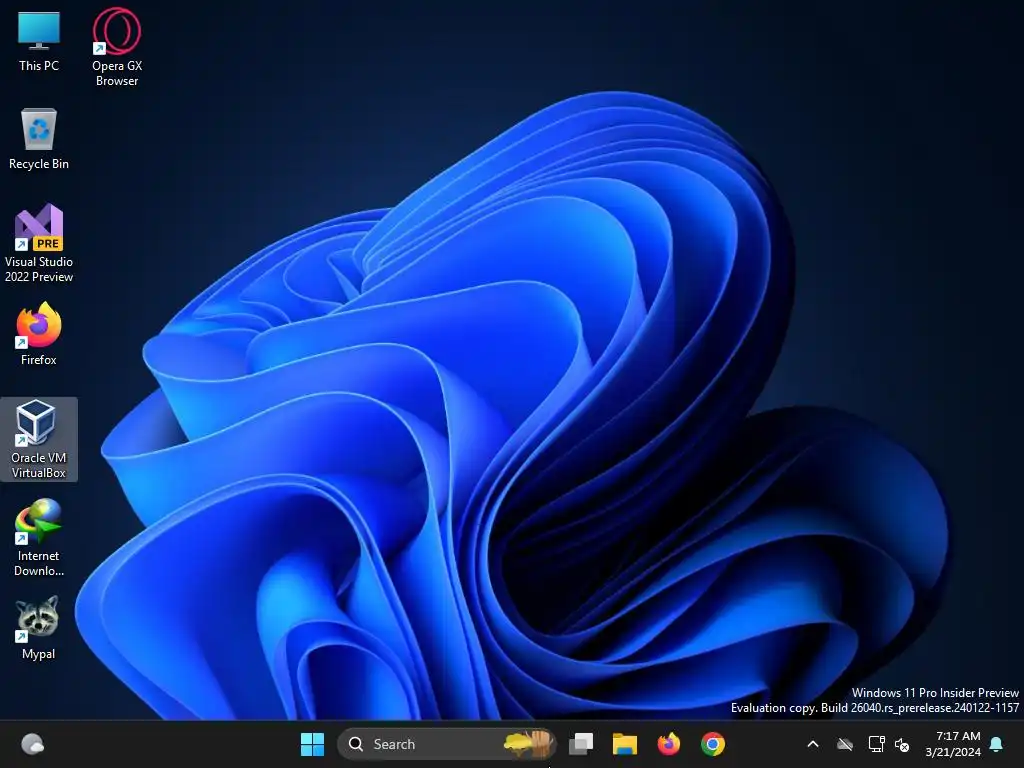Screen dimensions: 1024x768
Task: Launch File Explorer from the taskbar
Action: 624,744
